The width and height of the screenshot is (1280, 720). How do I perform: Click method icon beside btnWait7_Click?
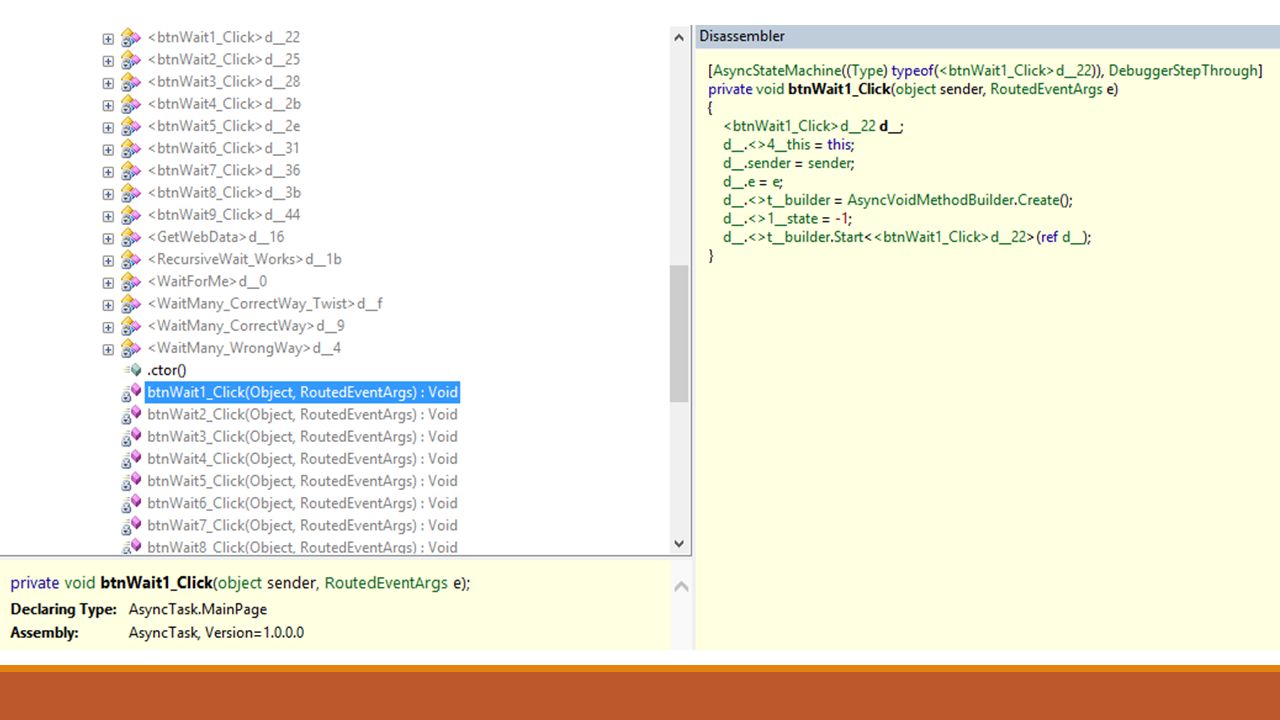pos(132,525)
